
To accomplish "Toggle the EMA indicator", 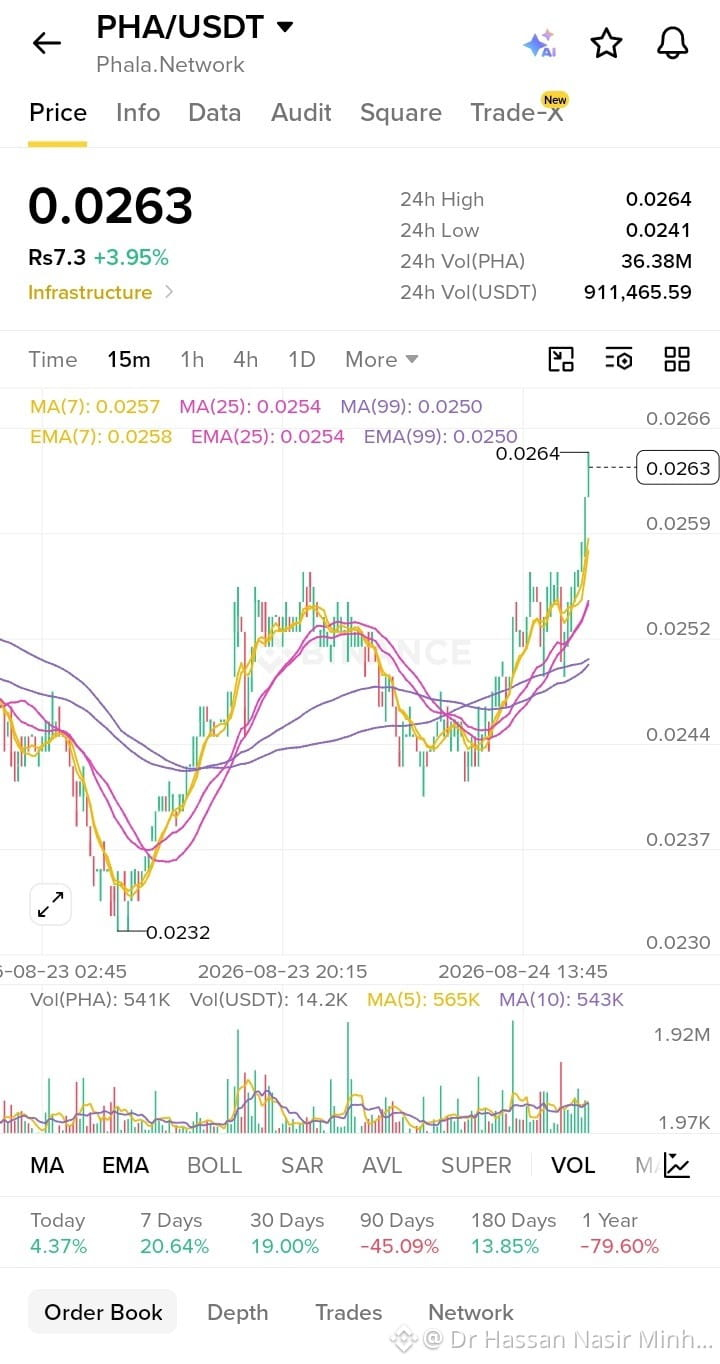I will pos(126,1165).
